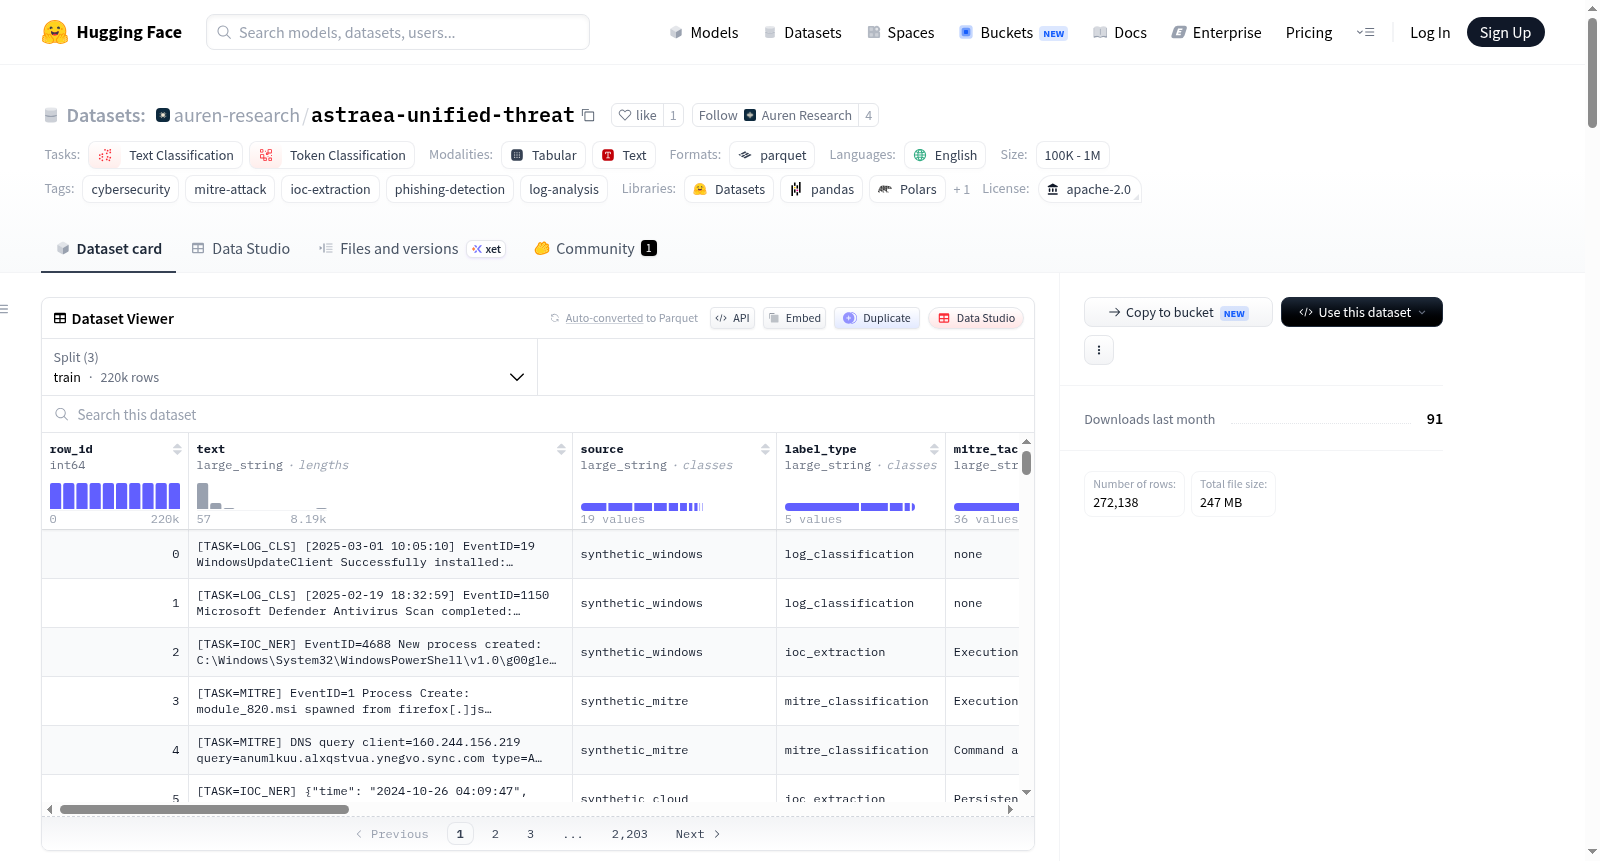Expand the more navigation menu icon
1600x861 pixels.
point(1365,33)
